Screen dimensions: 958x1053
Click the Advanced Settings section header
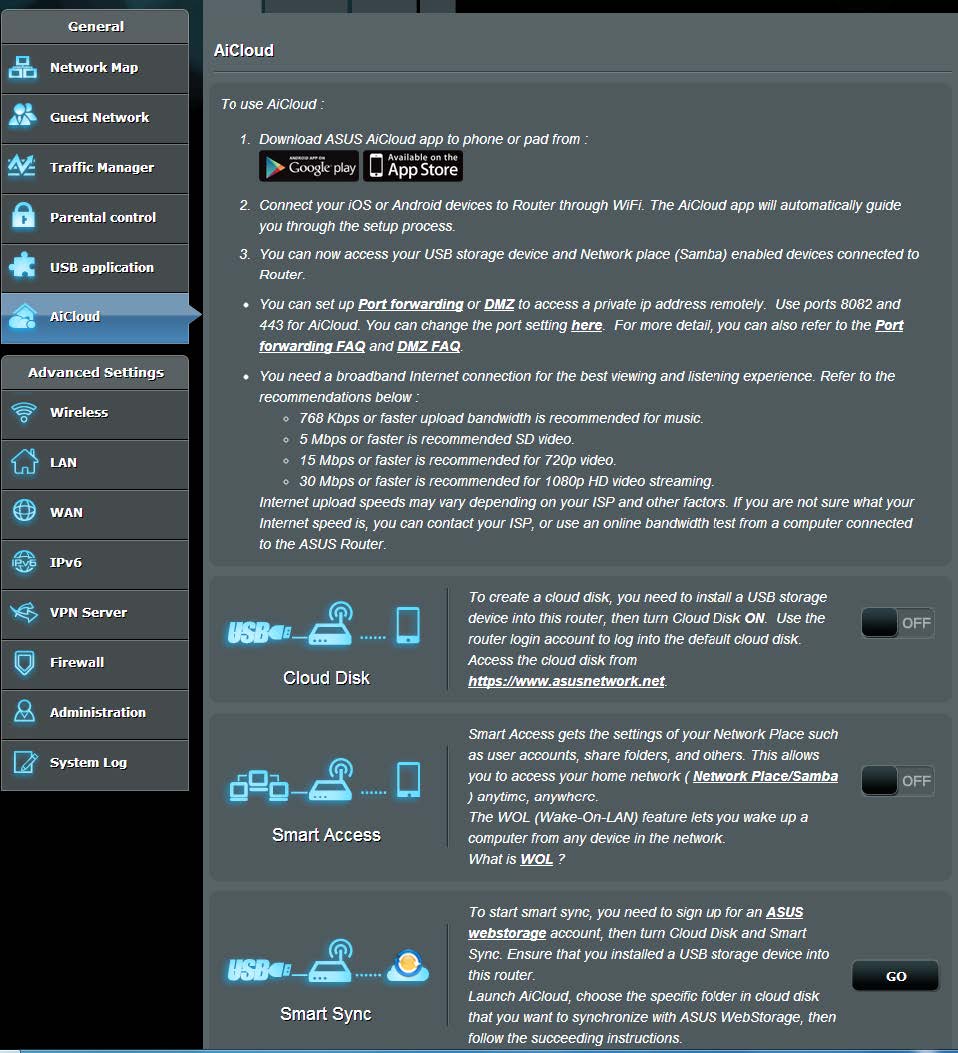tap(95, 373)
